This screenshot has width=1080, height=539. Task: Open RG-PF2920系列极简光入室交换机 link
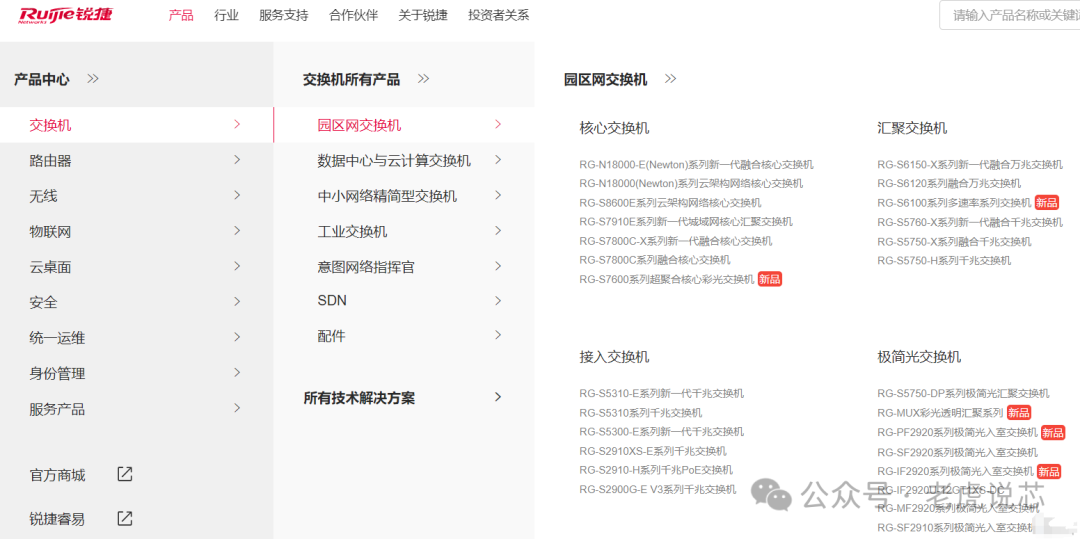click(957, 432)
